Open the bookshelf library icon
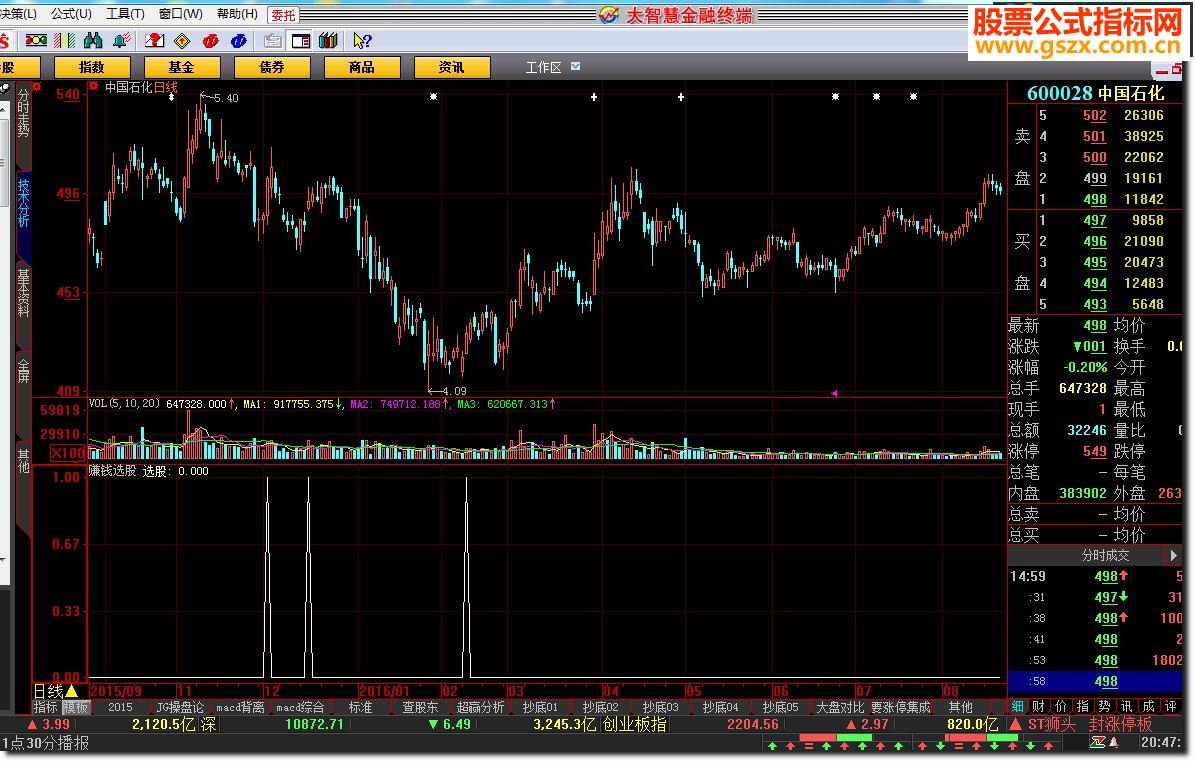The width and height of the screenshot is (1195, 761). pos(328,40)
